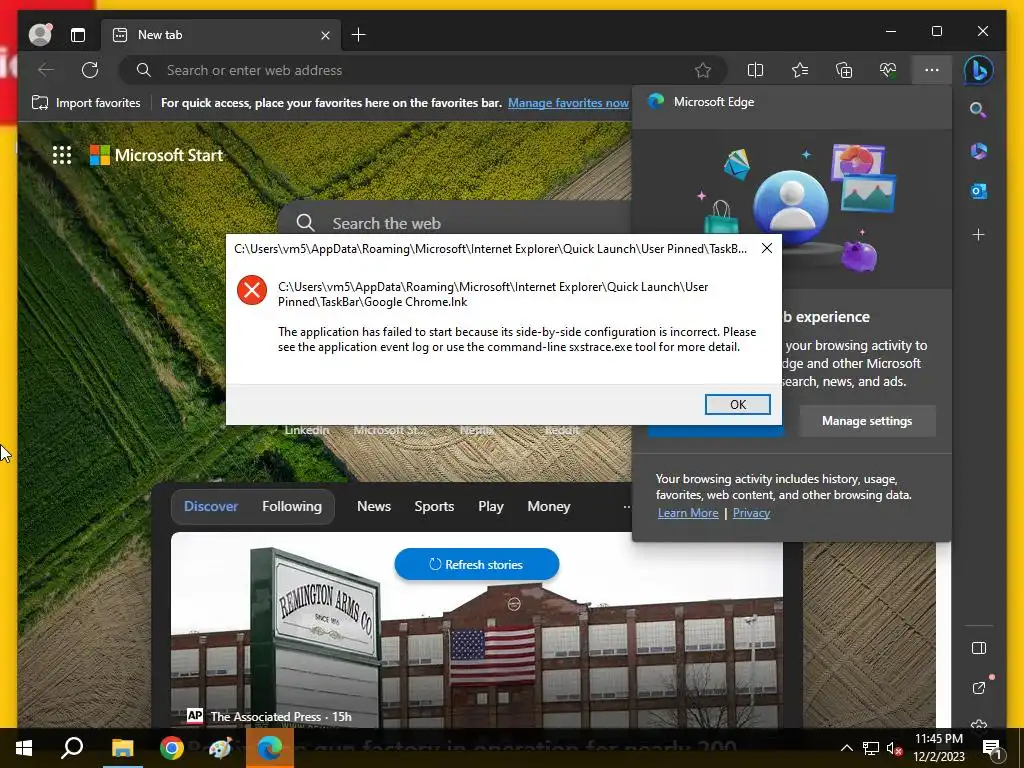Click Manage favorites now link
The width and height of the screenshot is (1024, 768).
pos(568,103)
